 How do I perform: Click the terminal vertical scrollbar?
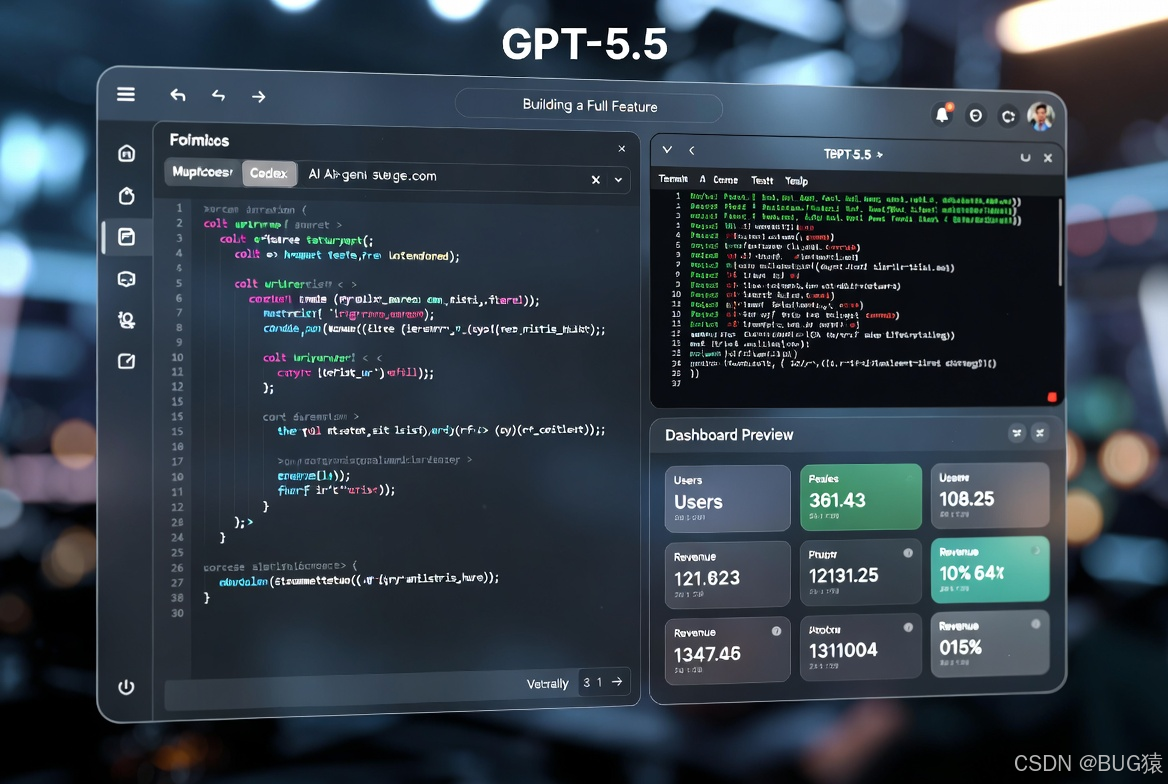pos(1060,242)
